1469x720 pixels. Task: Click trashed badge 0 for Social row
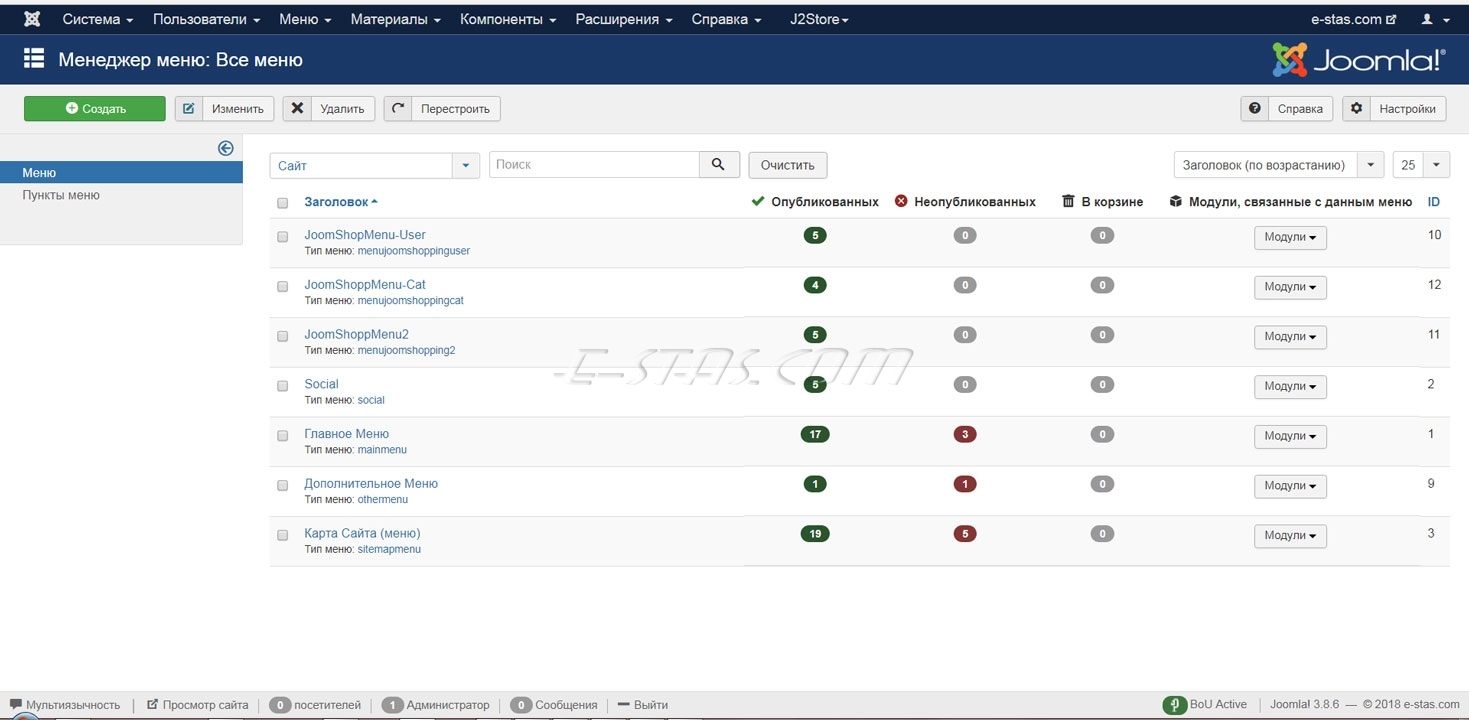click(x=1102, y=384)
